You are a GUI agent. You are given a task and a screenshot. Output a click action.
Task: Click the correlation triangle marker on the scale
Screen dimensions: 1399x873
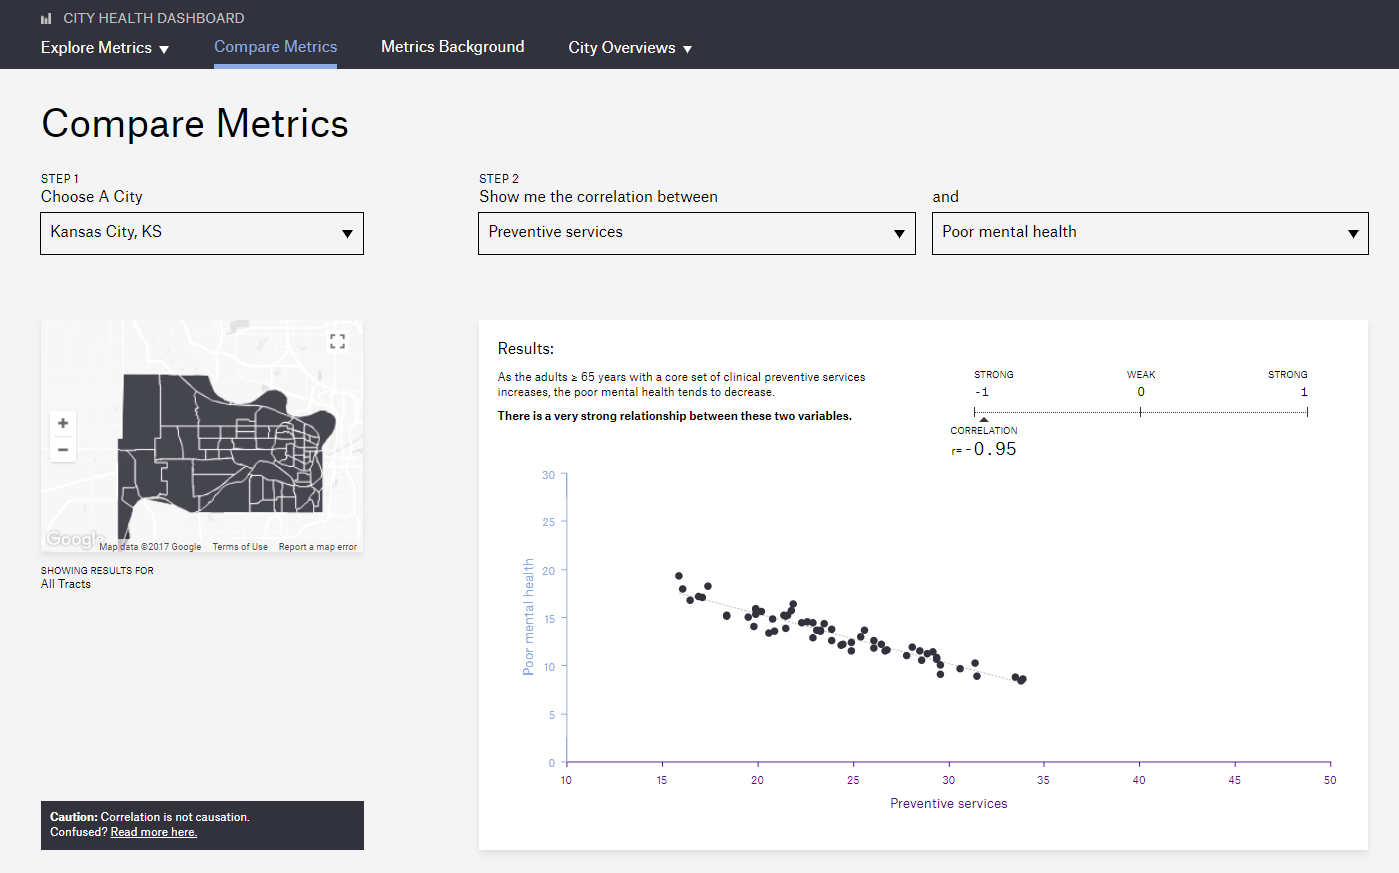984,419
